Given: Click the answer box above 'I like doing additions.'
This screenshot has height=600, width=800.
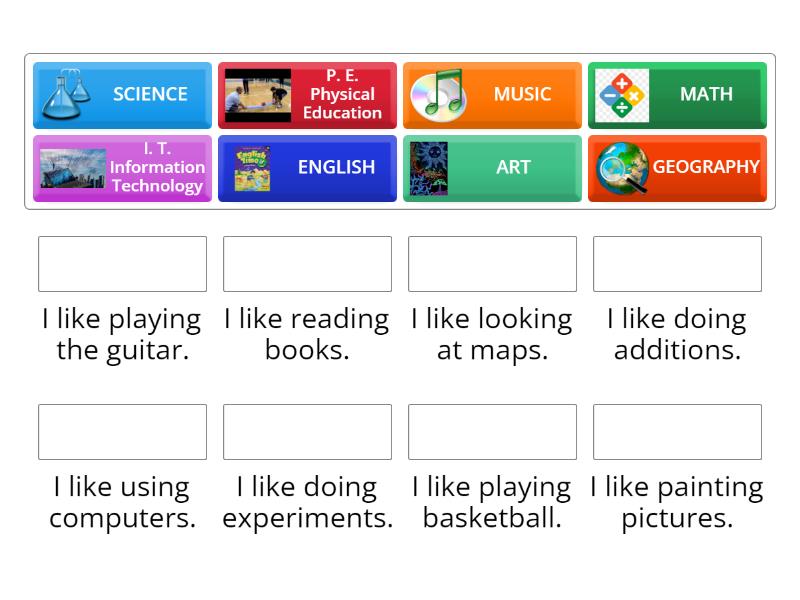Looking at the screenshot, I should (677, 263).
